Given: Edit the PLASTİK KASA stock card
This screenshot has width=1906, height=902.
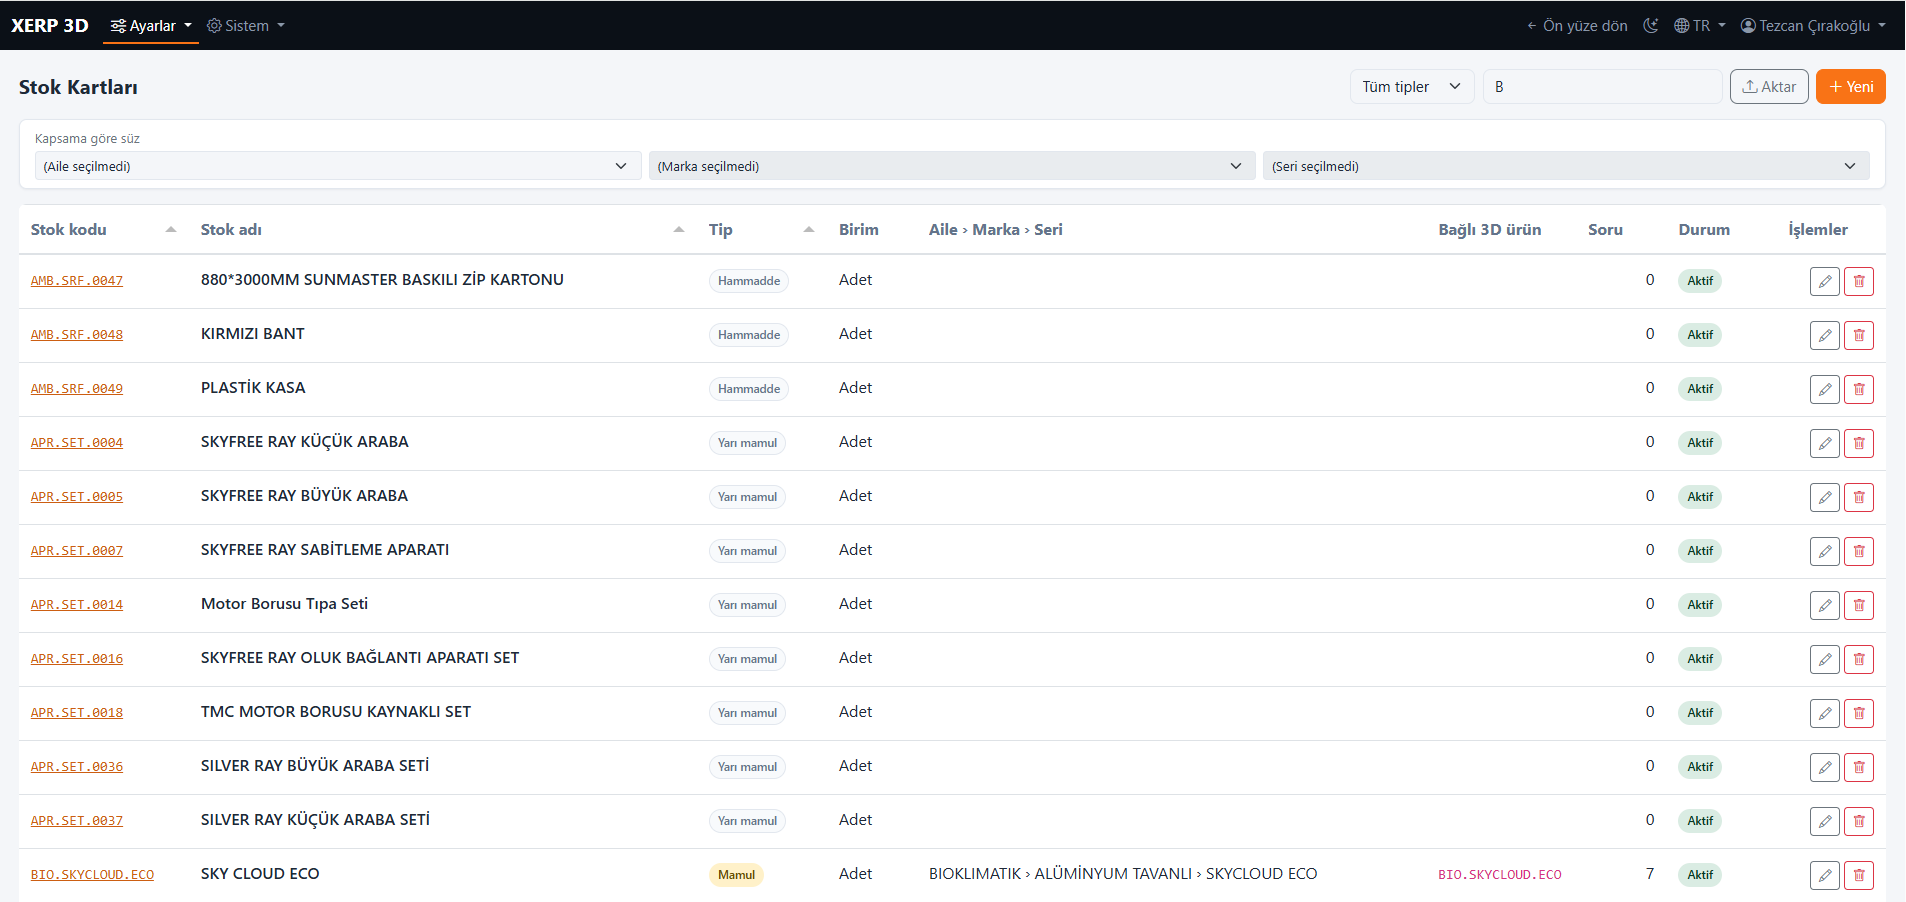Looking at the screenshot, I should (x=1825, y=389).
